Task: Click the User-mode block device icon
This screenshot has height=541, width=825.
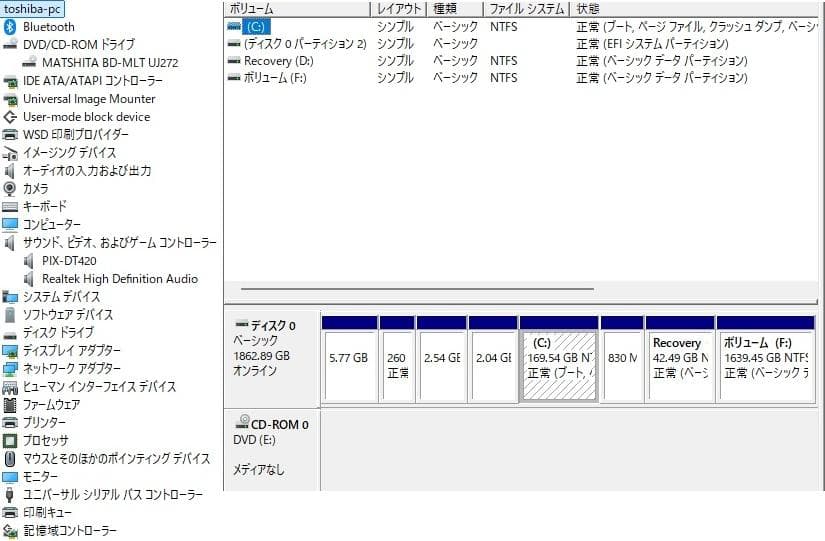Action: click(9, 117)
